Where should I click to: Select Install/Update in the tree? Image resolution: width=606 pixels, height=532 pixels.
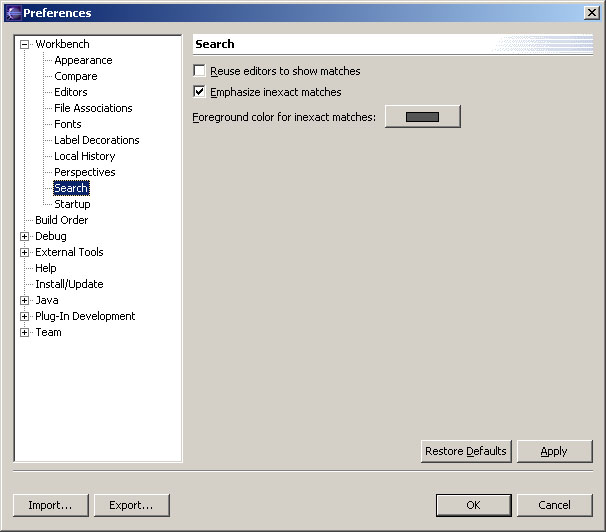[x=69, y=284]
